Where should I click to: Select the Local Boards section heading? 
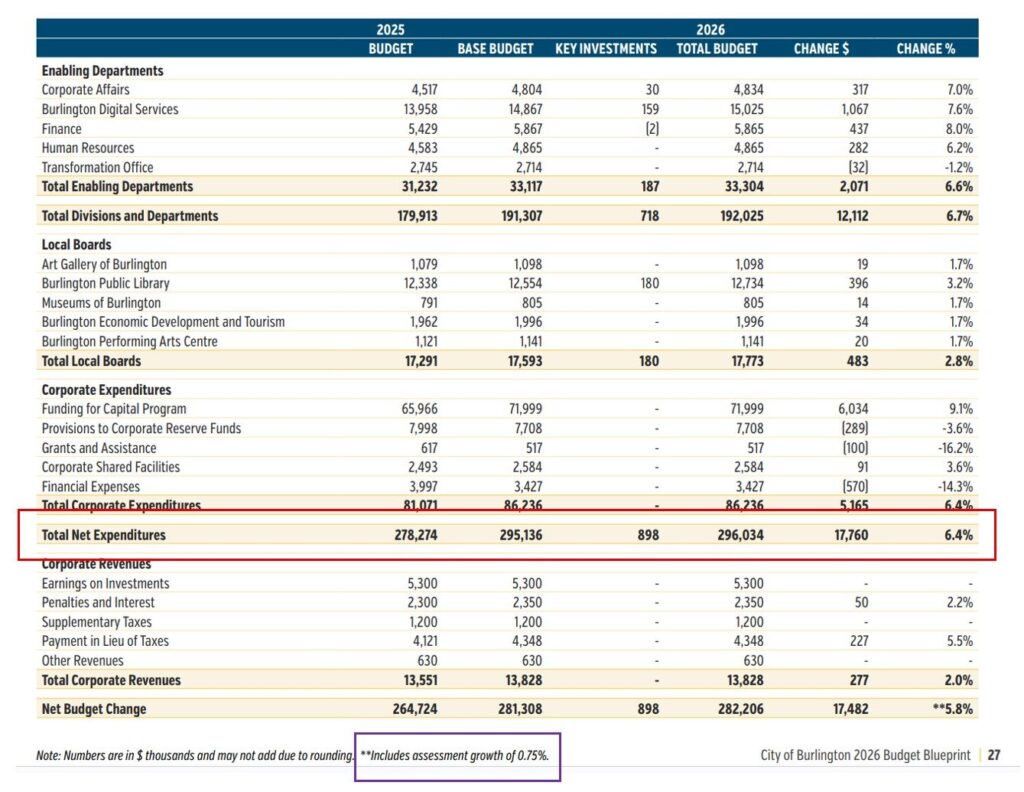tap(76, 245)
